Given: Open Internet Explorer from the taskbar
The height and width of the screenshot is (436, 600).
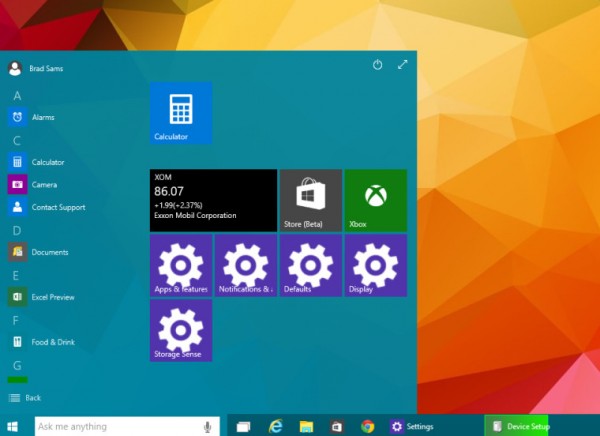Looking at the screenshot, I should coord(275,426).
